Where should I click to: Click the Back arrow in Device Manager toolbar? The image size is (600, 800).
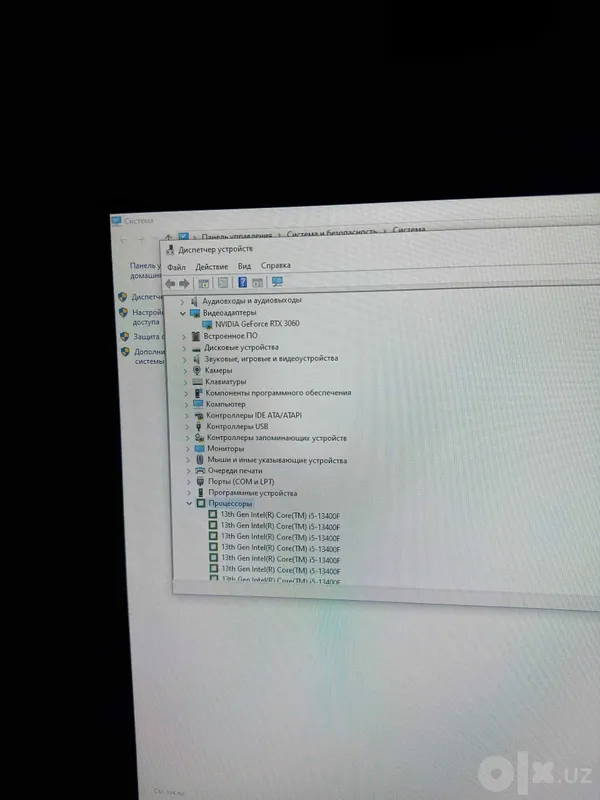coord(170,283)
